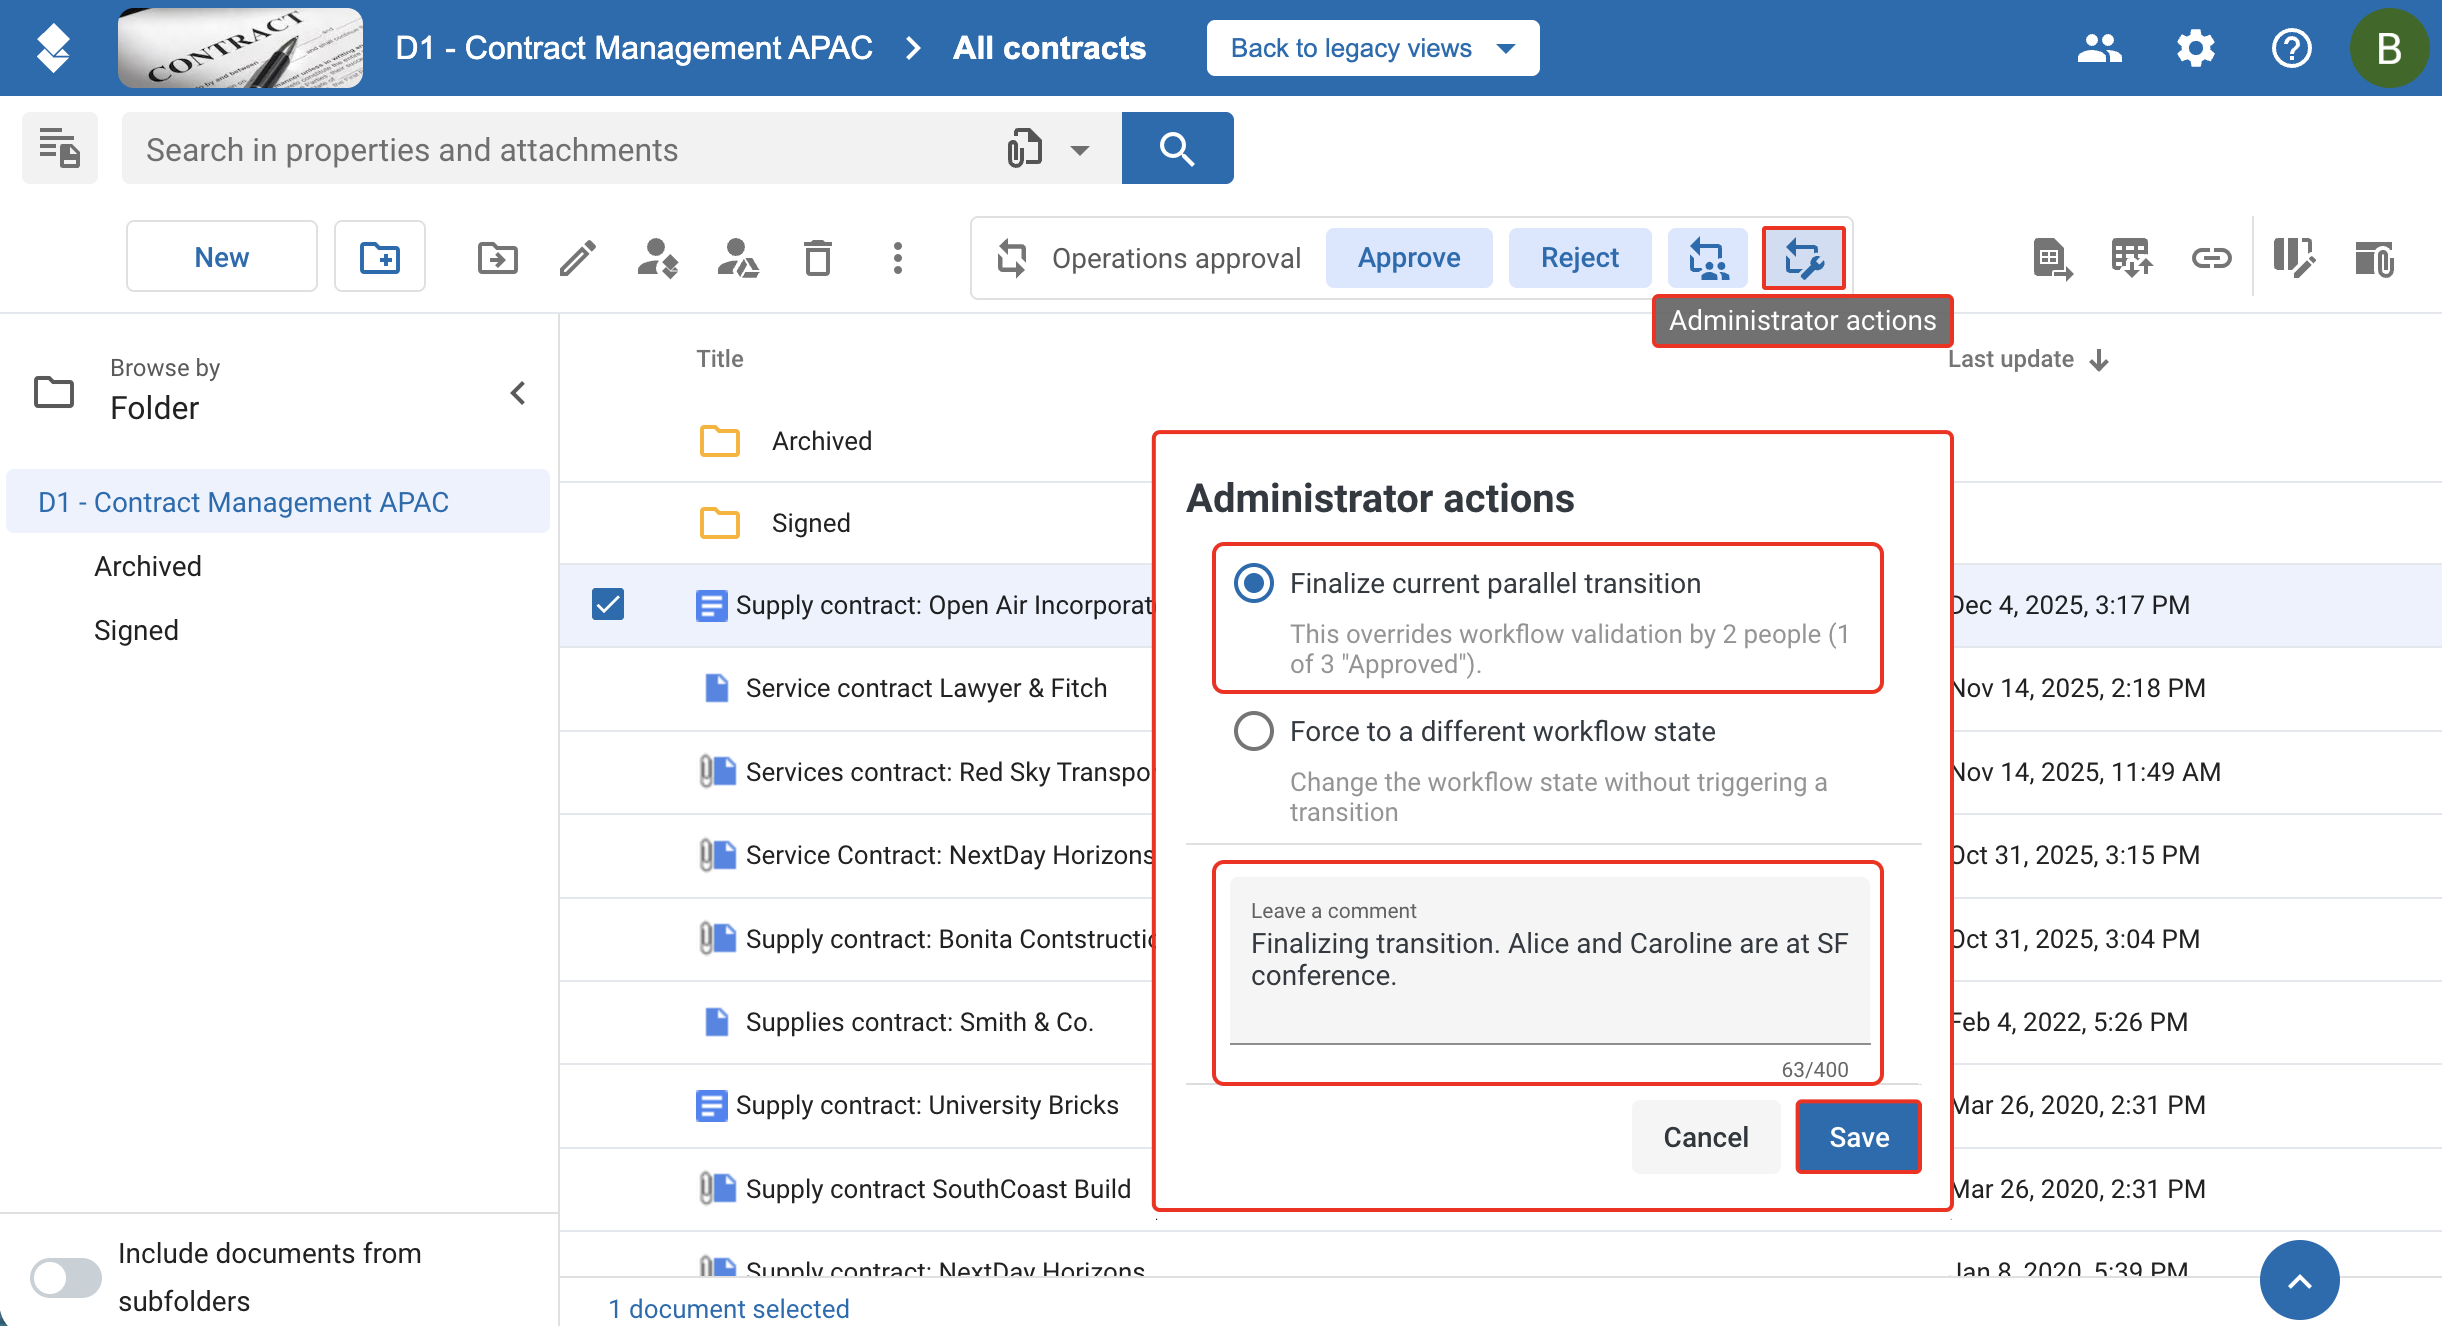Open Supply contract SouthCoast Build
The height and width of the screenshot is (1326, 2442).
(938, 1189)
